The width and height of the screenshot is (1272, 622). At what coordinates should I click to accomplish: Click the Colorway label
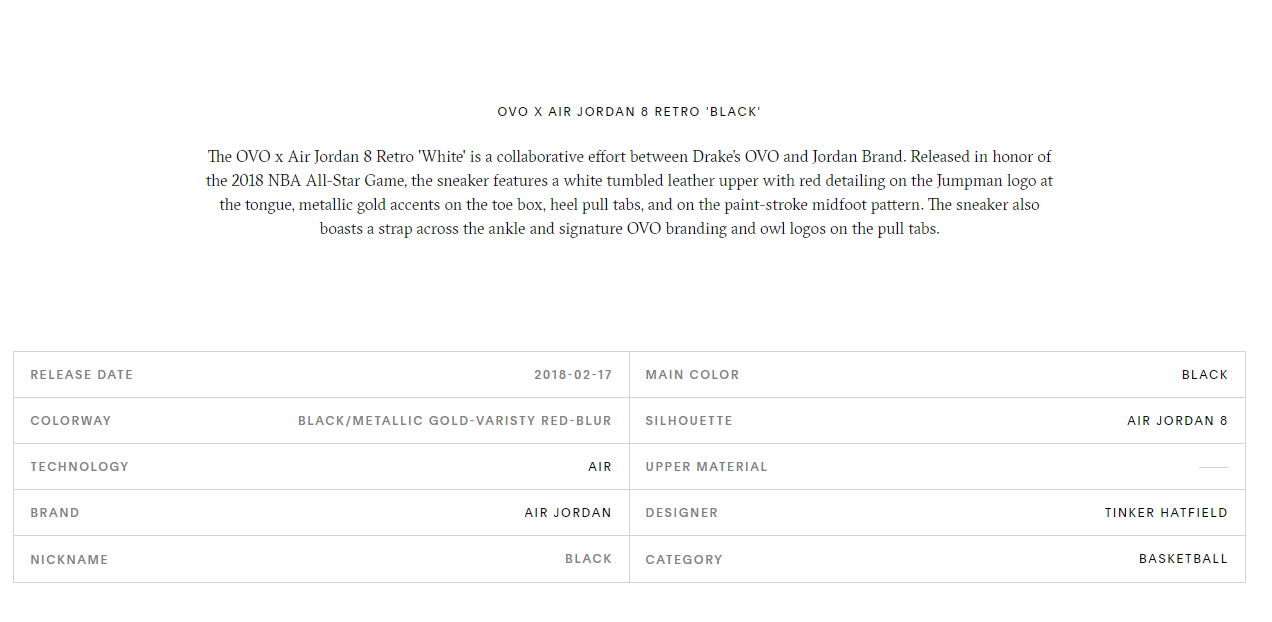(x=71, y=421)
